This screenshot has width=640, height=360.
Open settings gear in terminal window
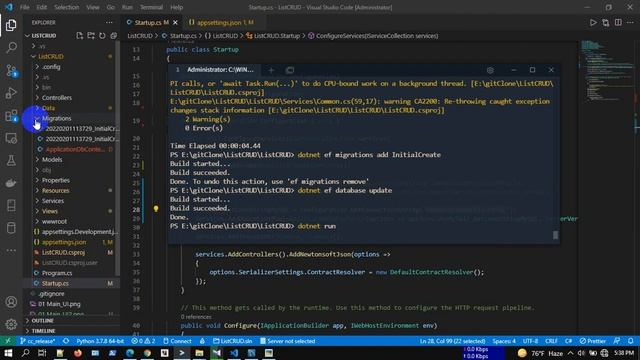coord(490,70)
